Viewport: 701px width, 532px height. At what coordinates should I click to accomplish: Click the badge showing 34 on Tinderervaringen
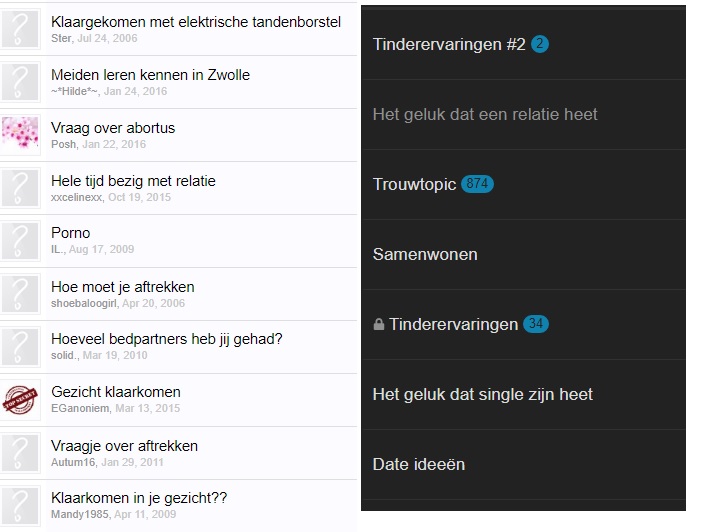click(x=536, y=324)
